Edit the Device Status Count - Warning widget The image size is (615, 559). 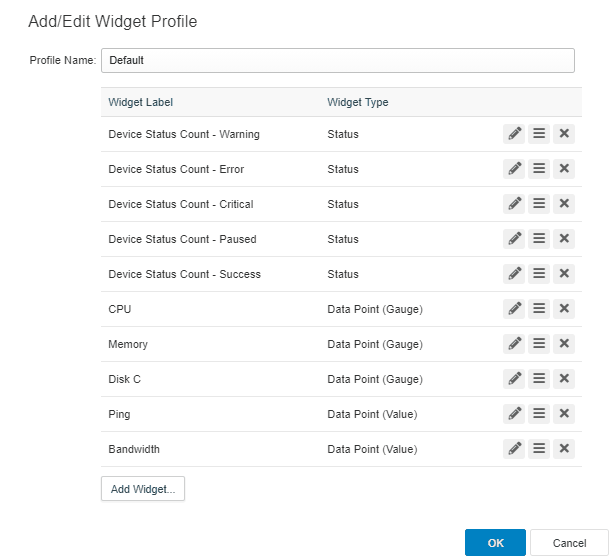514,134
